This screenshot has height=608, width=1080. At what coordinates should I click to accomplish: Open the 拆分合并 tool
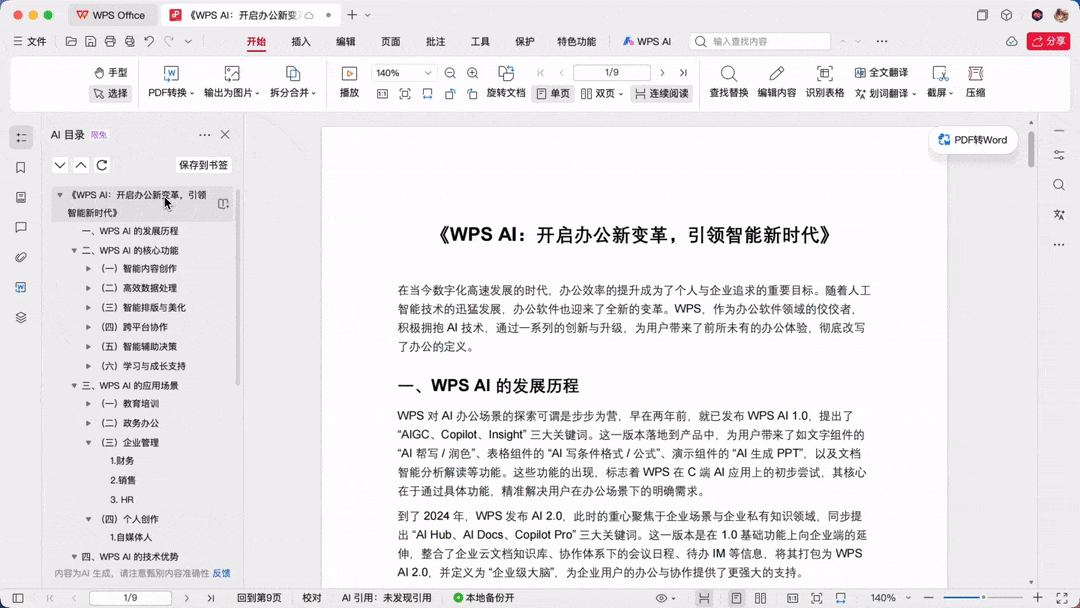(293, 82)
